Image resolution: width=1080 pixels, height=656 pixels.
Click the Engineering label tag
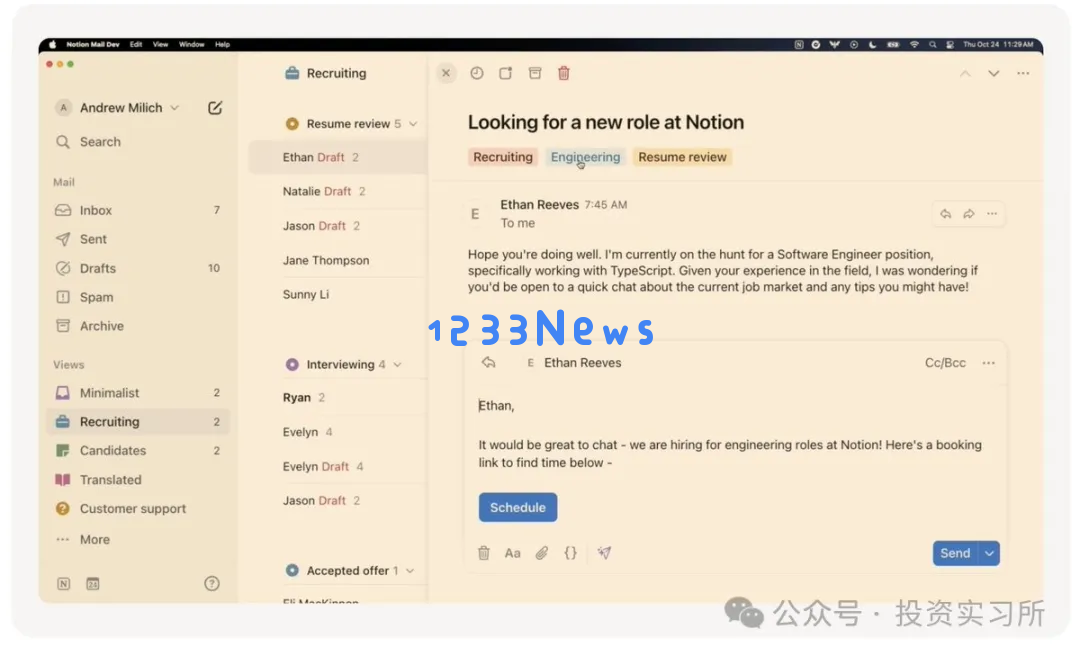(585, 157)
